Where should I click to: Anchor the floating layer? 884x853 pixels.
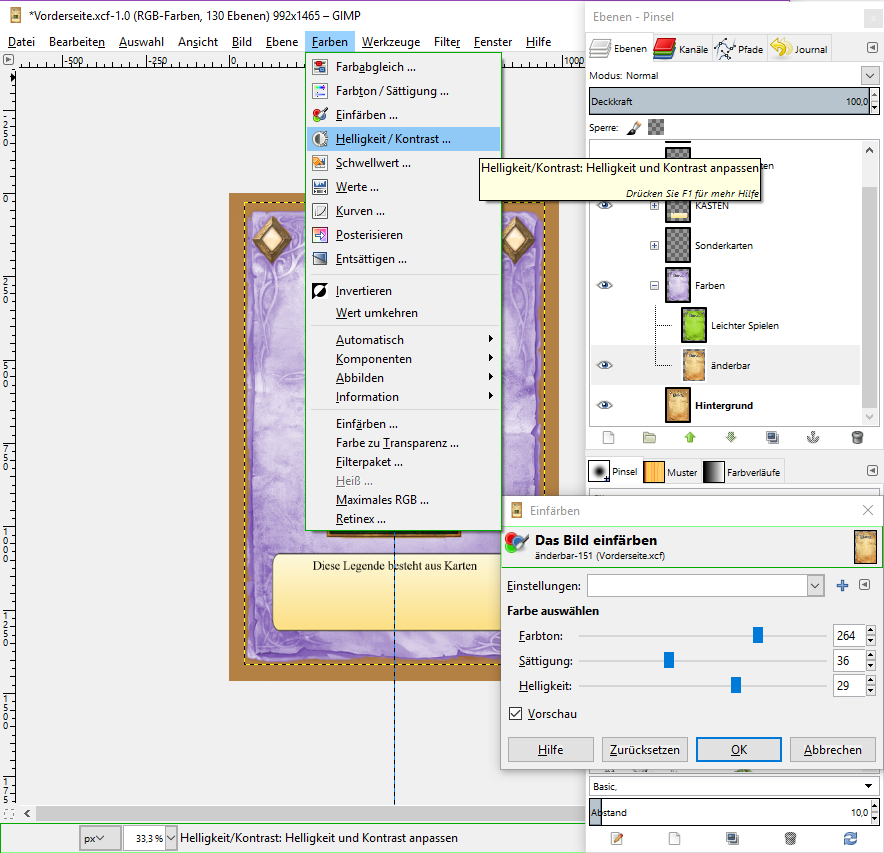(814, 437)
